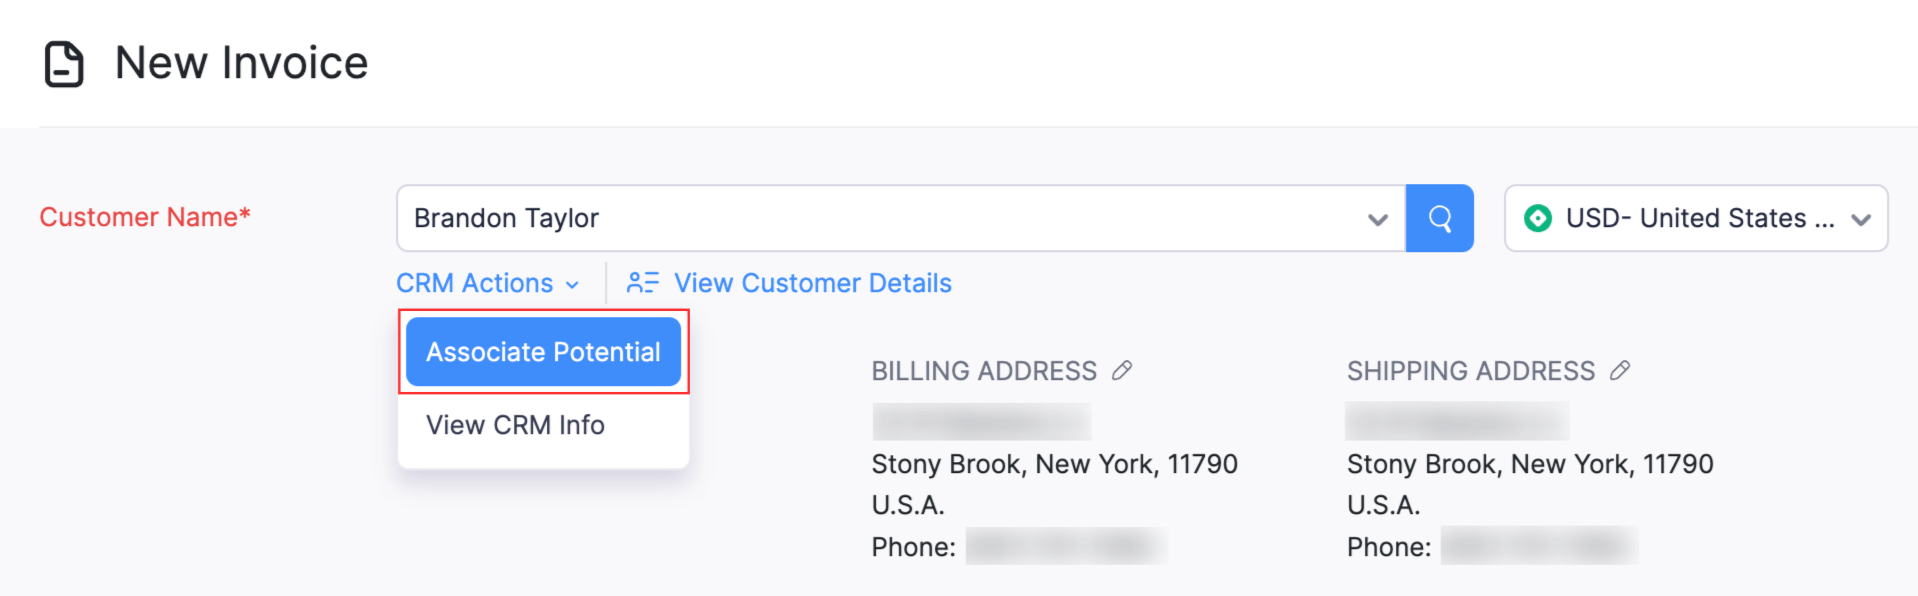Select View CRM Info menu entry
Viewport: 1918px width, 596px height.
coord(516,424)
